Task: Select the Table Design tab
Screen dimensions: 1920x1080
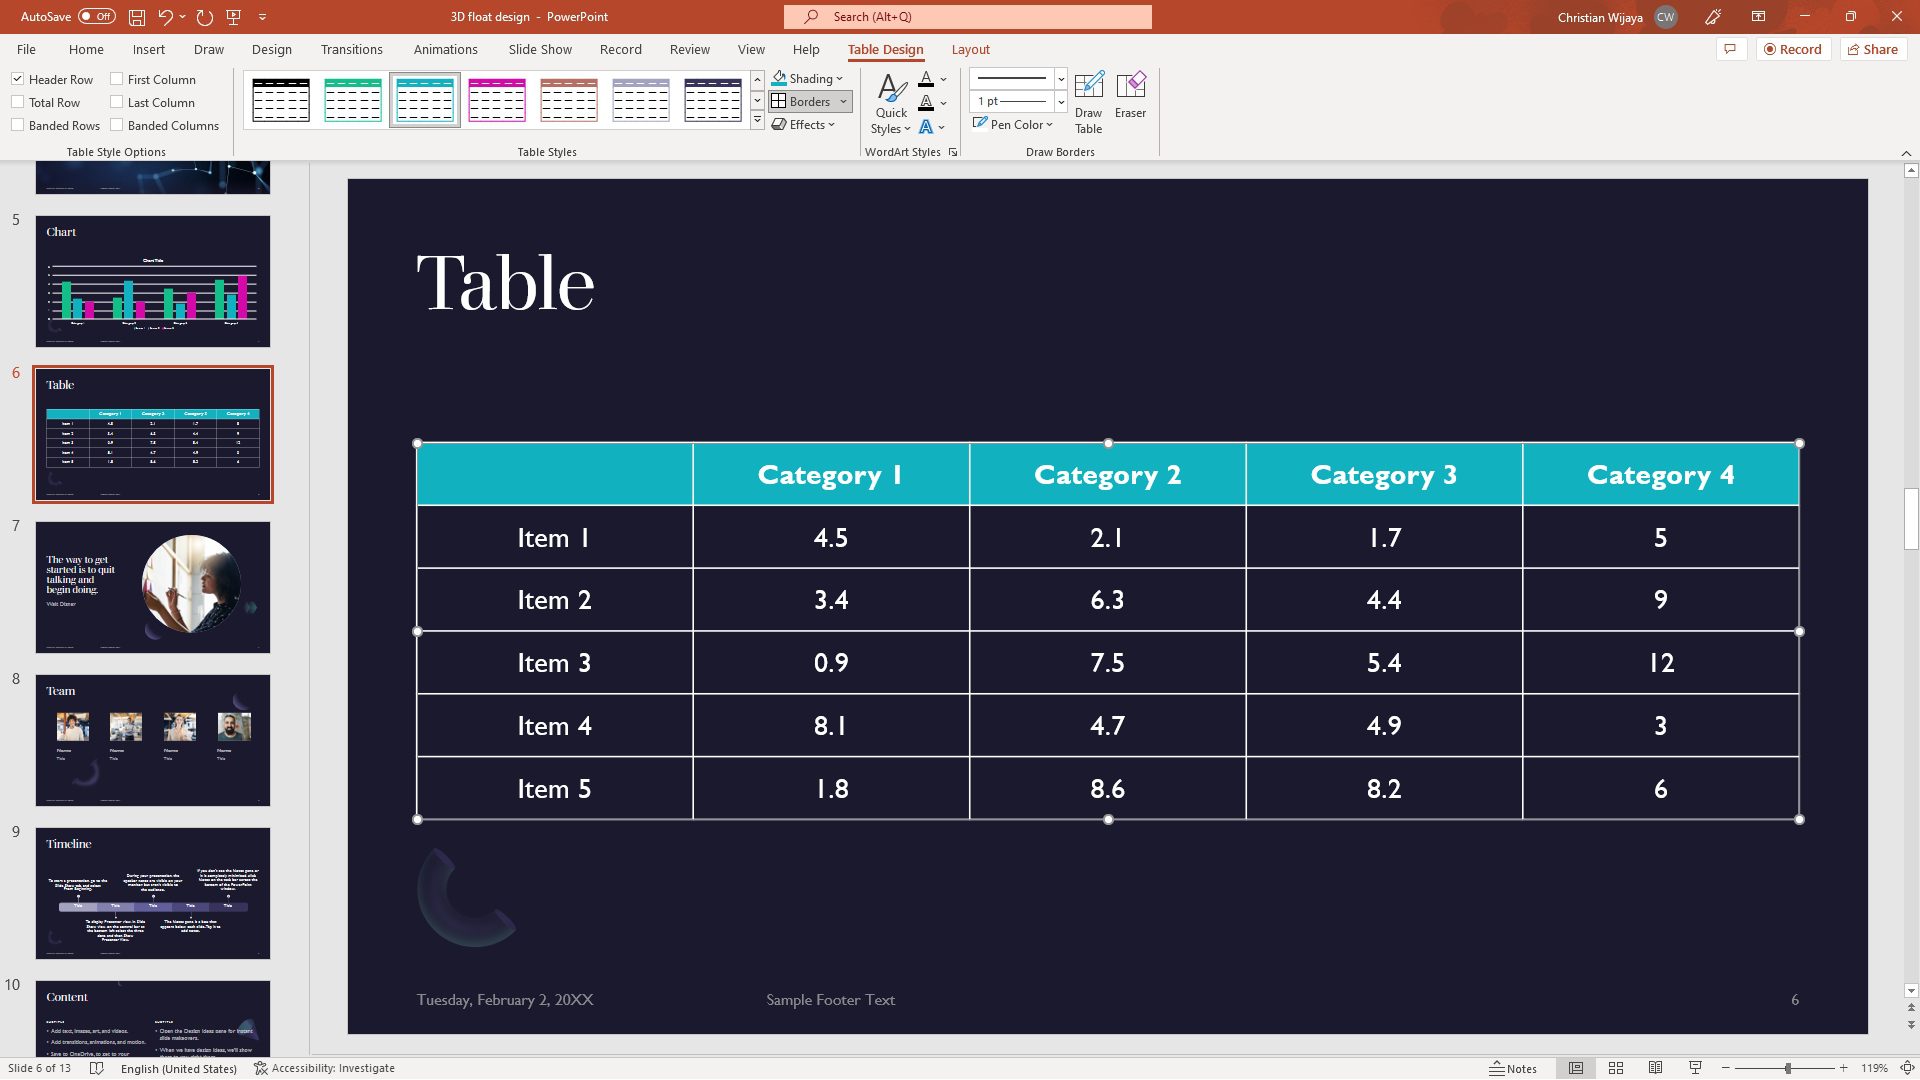Action: coord(885,49)
